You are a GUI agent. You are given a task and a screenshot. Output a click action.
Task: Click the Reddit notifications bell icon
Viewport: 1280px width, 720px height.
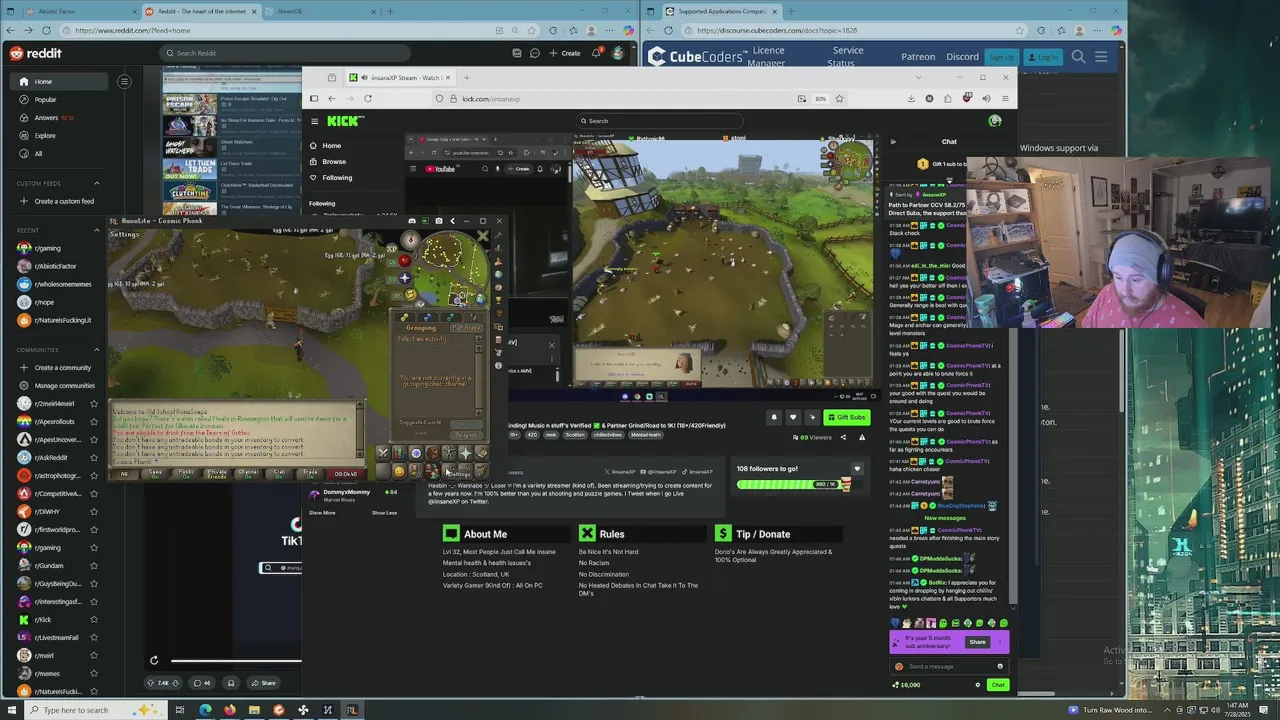pyautogui.click(x=597, y=53)
